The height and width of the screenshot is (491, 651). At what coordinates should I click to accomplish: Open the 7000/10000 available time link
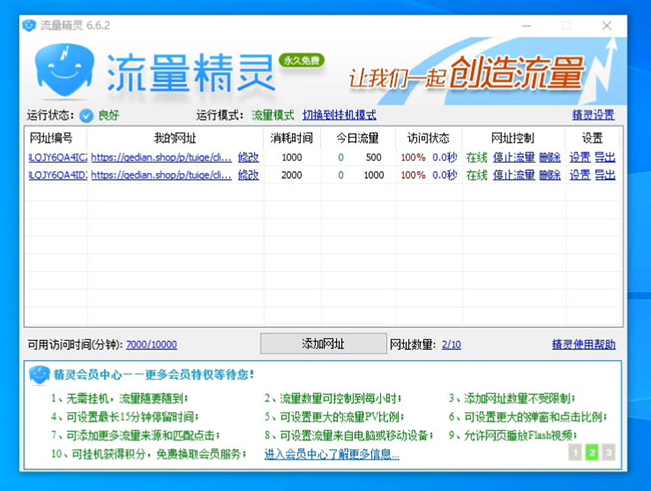pyautogui.click(x=152, y=344)
